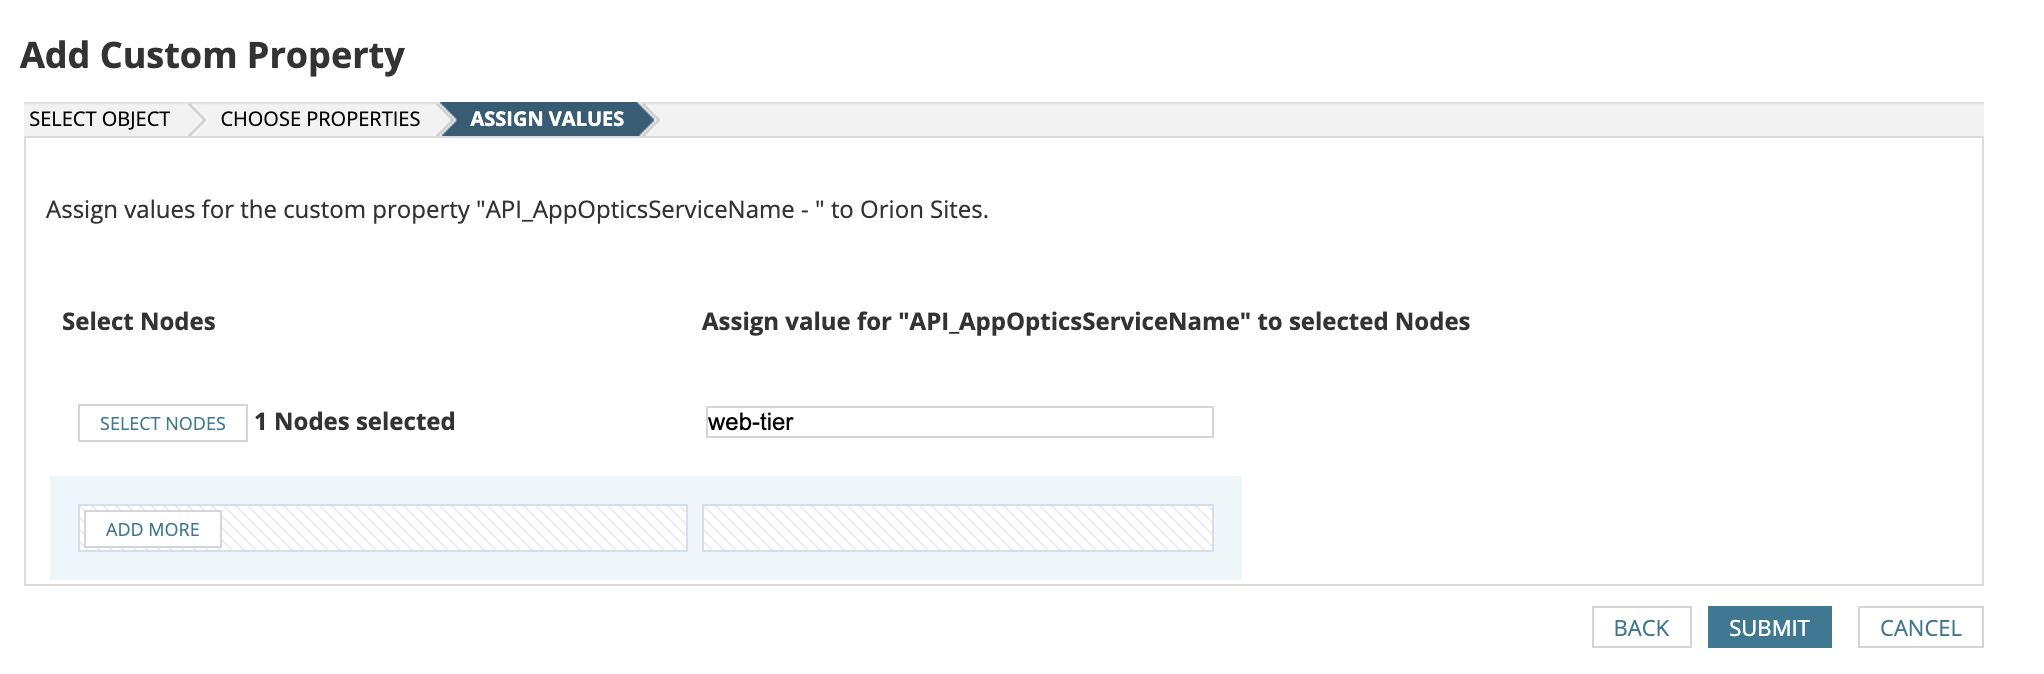Click the Add Custom Property heading
2044x674 pixels.
coord(212,55)
